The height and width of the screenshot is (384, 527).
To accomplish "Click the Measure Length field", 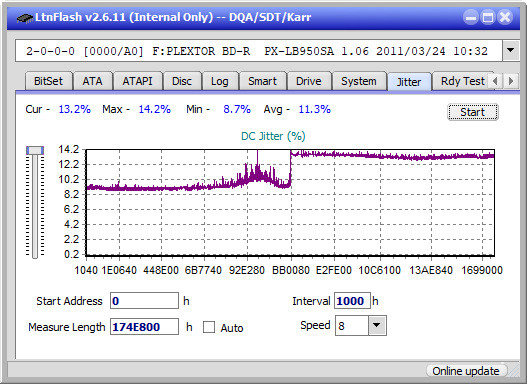I will (145, 327).
